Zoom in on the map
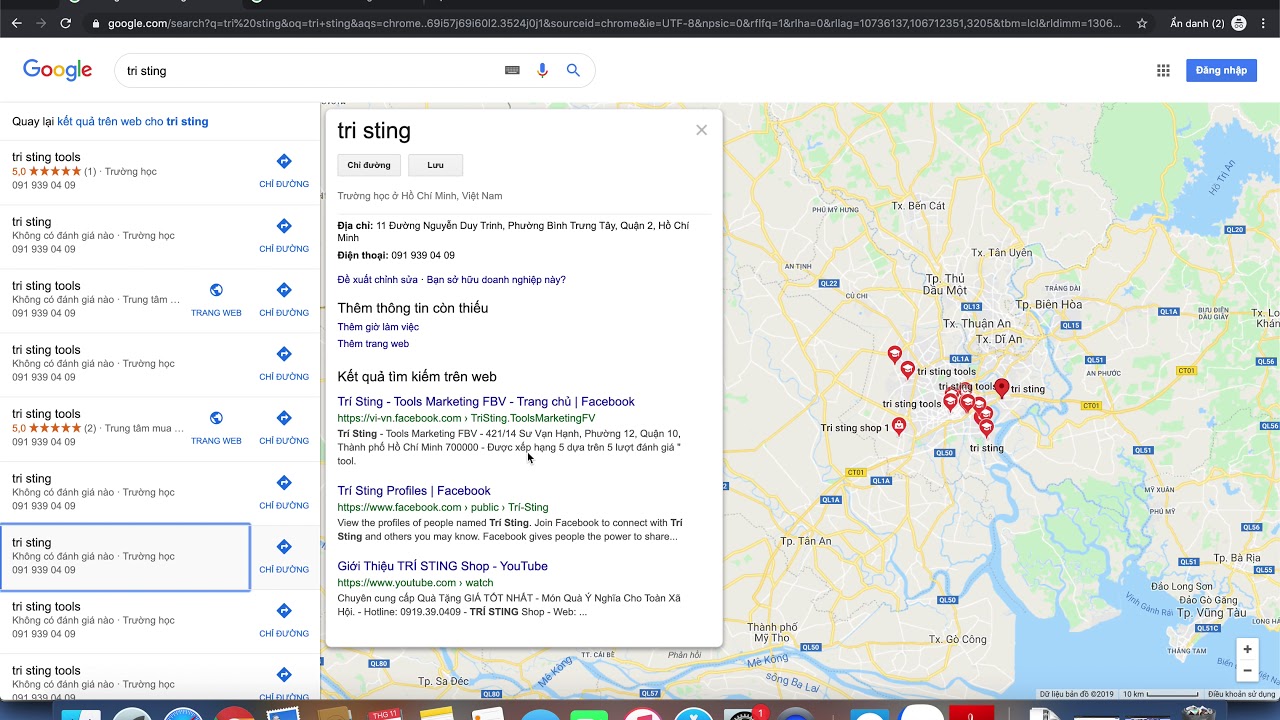The width and height of the screenshot is (1280, 720). [1247, 649]
